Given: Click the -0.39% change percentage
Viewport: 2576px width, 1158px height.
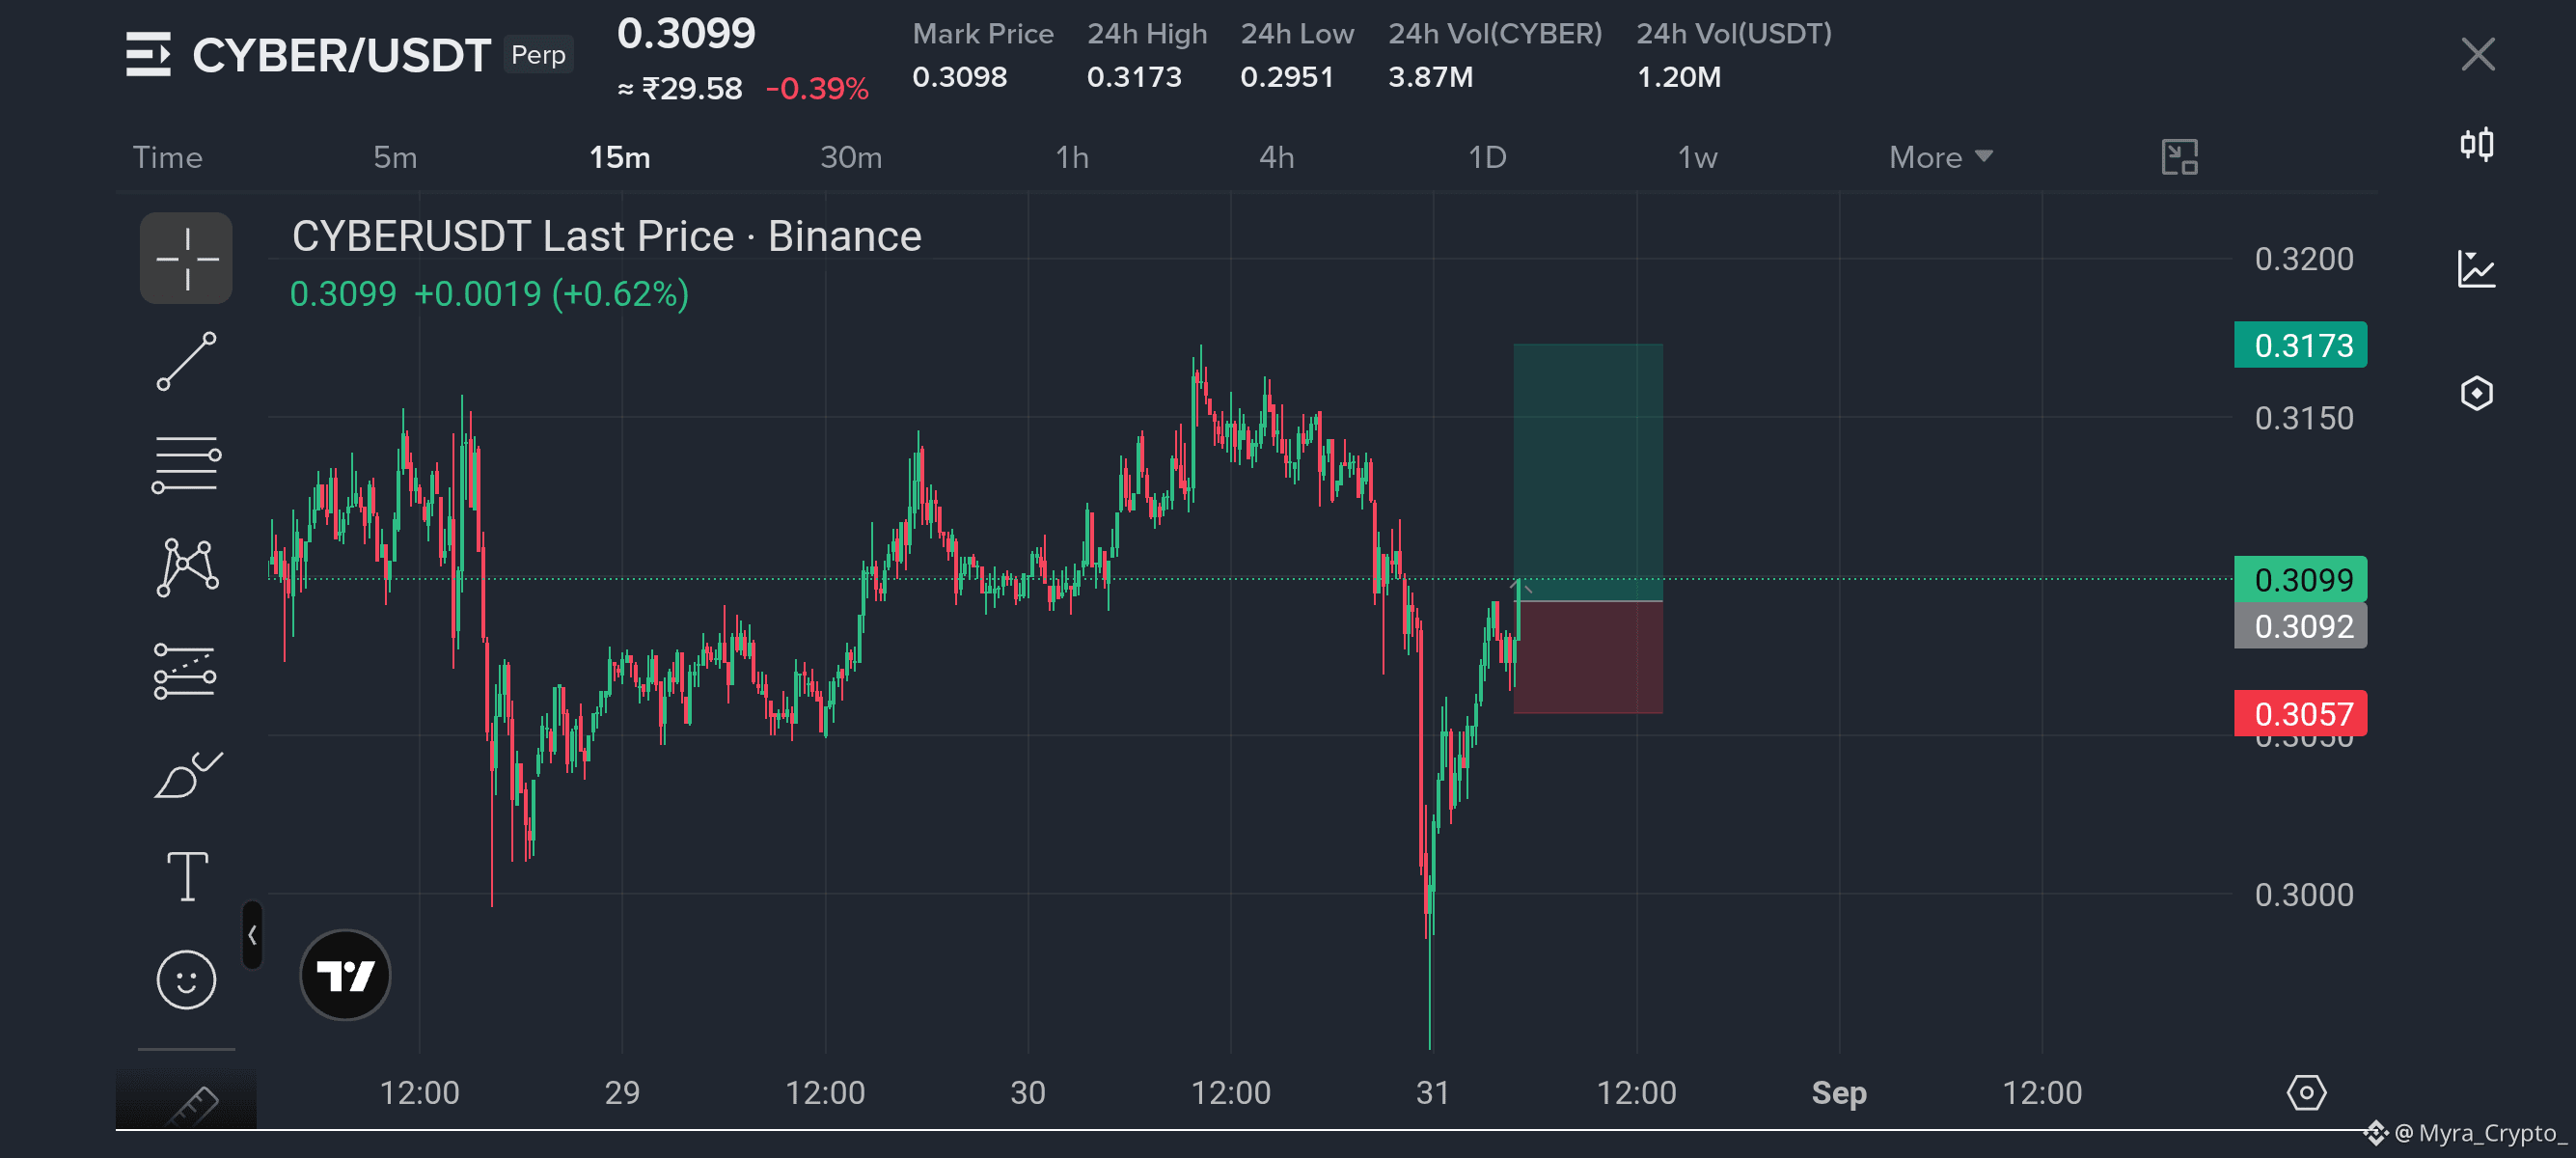Looking at the screenshot, I should (817, 89).
